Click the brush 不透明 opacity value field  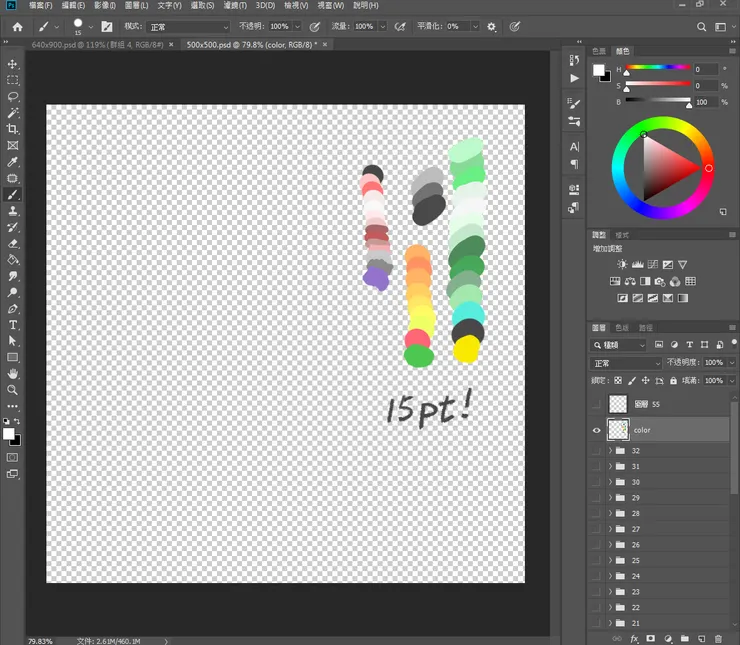(x=279, y=27)
